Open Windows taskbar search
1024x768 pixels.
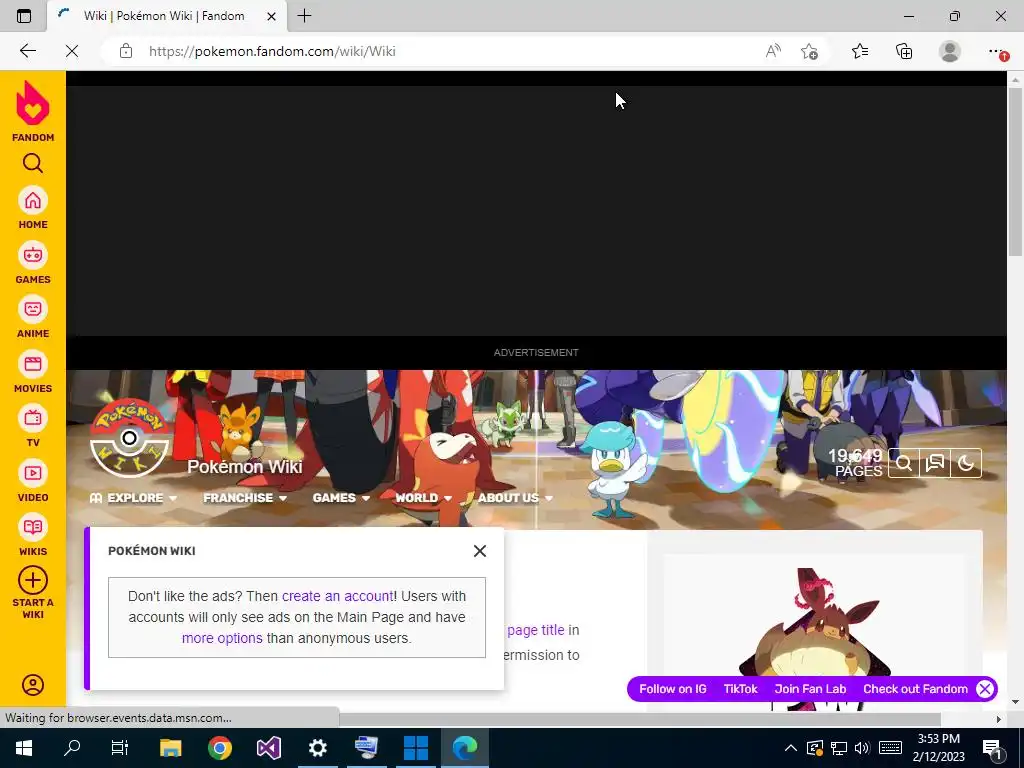click(72, 747)
